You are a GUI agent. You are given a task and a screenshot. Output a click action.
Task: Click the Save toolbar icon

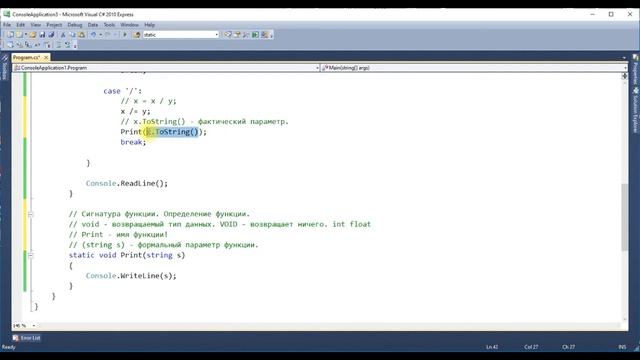[x=42, y=35]
